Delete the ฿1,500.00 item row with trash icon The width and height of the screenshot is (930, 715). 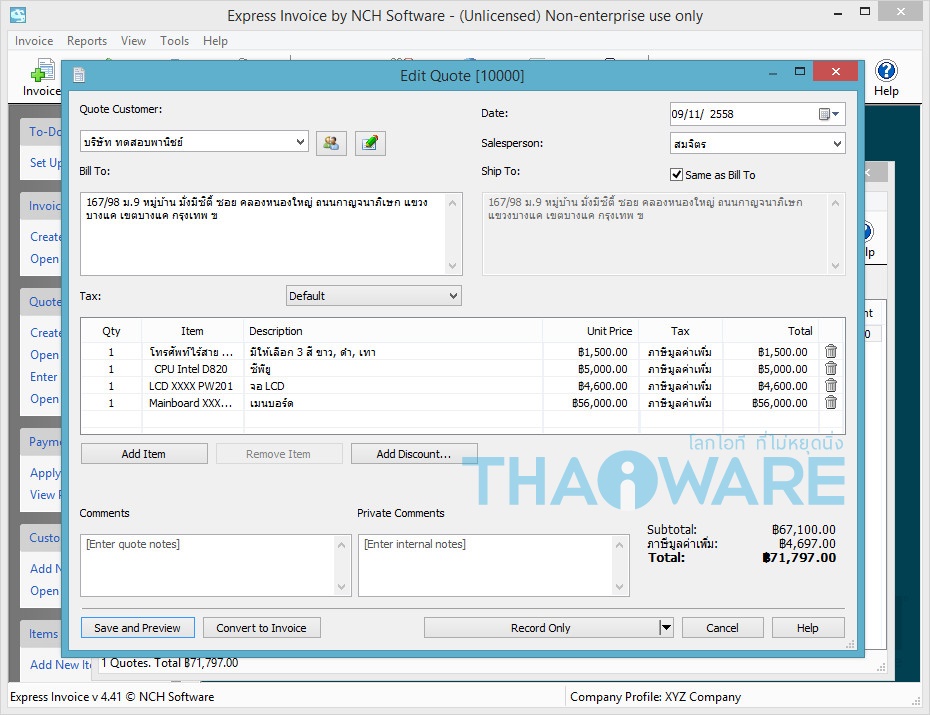click(831, 351)
